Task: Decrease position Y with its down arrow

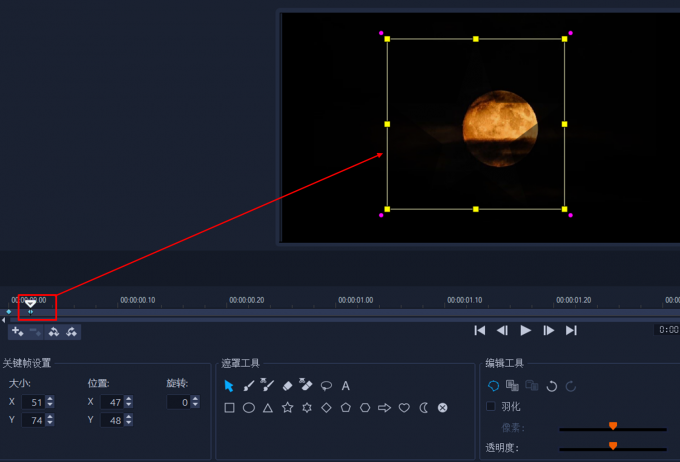Action: click(x=129, y=423)
